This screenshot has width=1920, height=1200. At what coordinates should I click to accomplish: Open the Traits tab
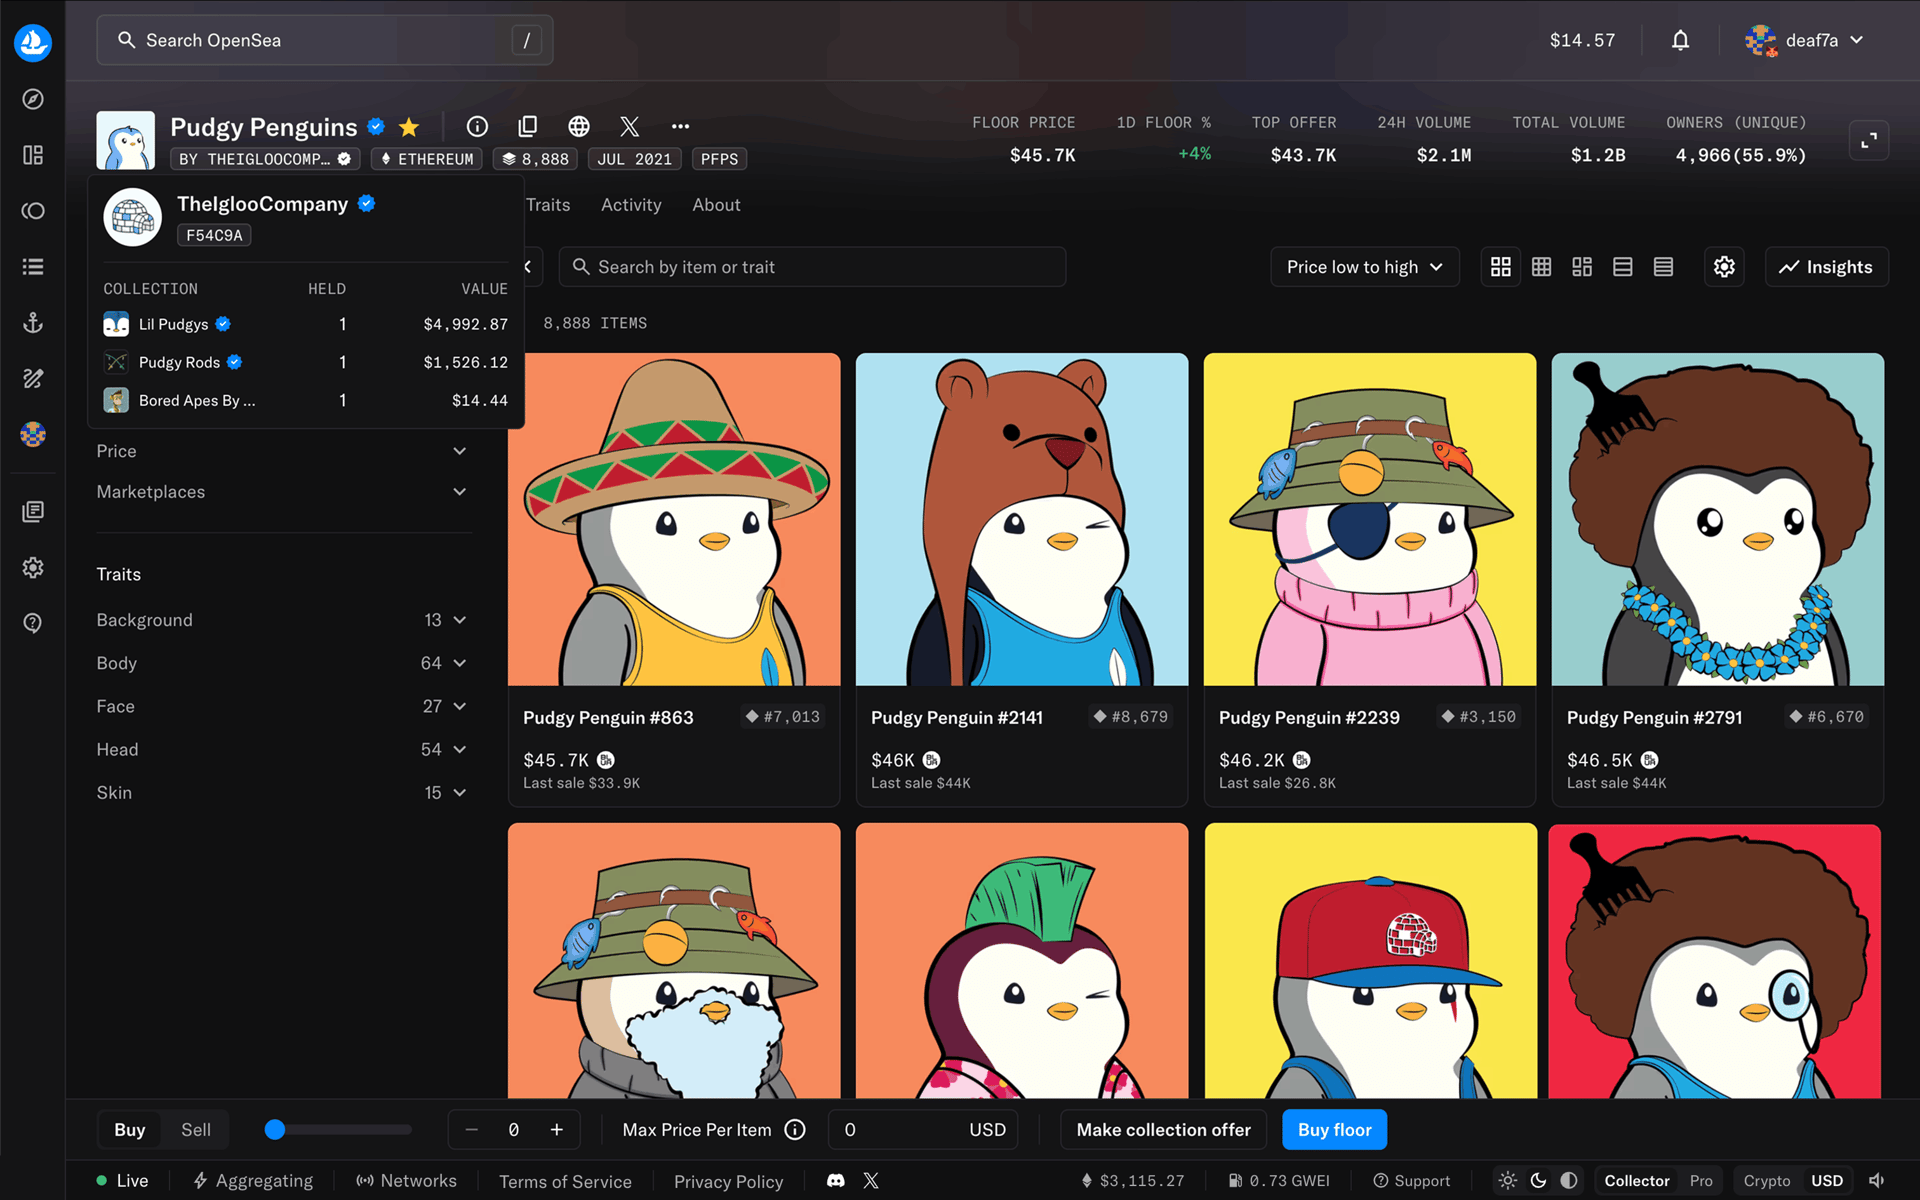[x=548, y=205]
